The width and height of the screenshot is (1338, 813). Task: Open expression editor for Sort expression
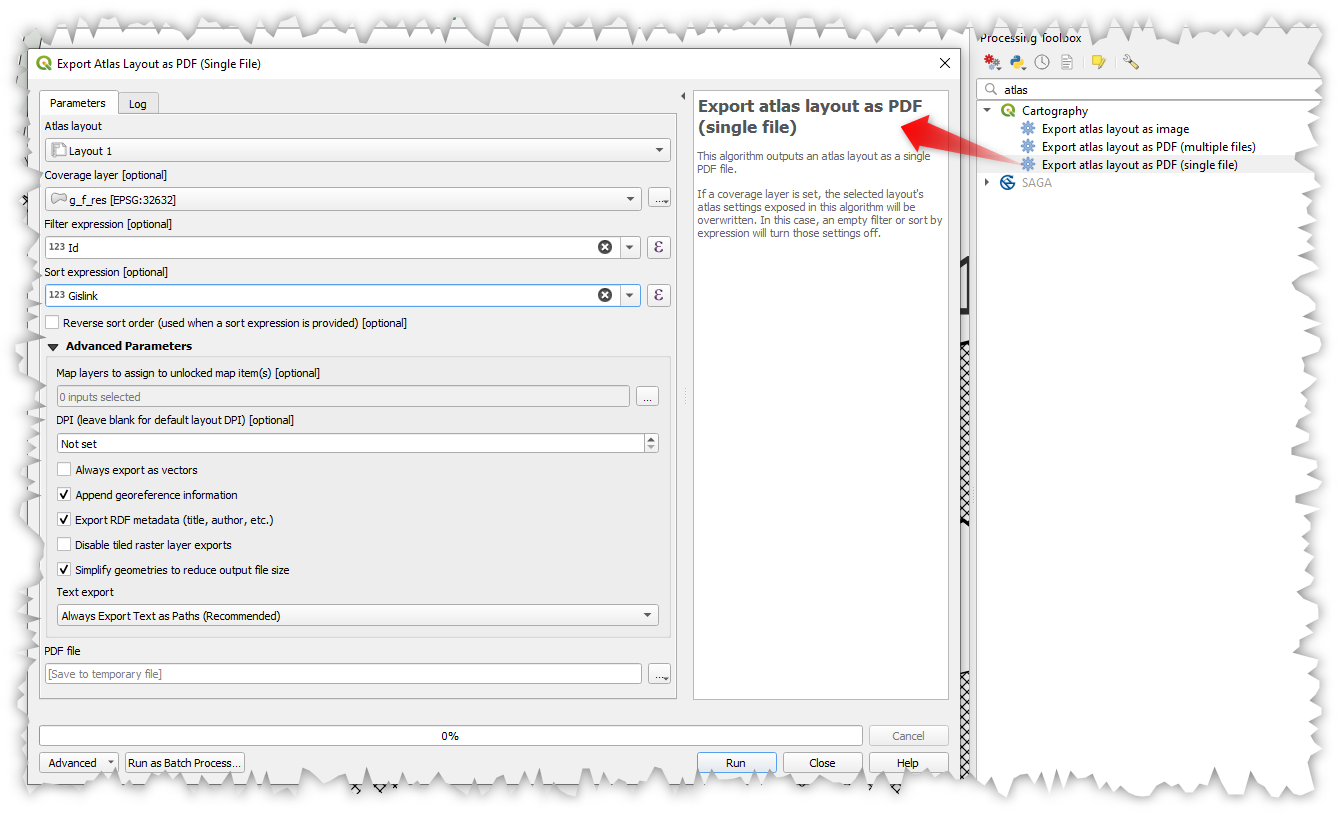(658, 295)
